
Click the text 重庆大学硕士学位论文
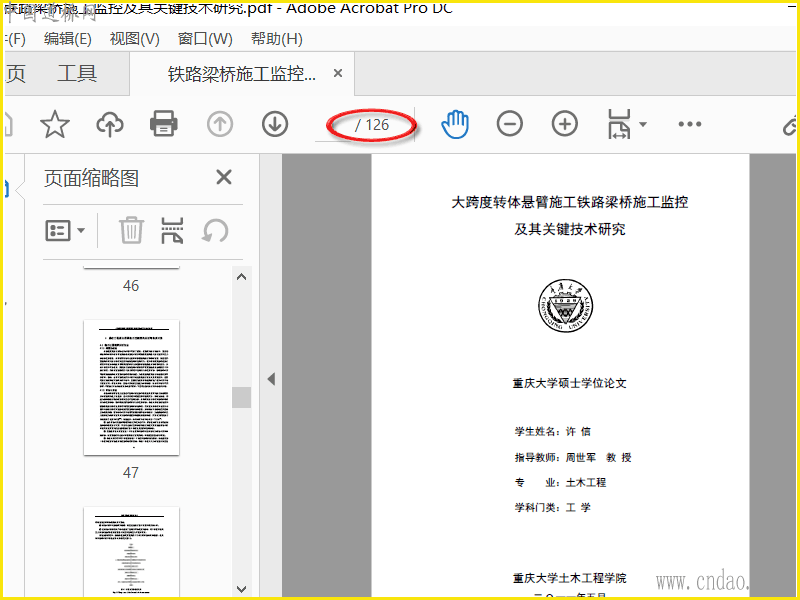569,383
